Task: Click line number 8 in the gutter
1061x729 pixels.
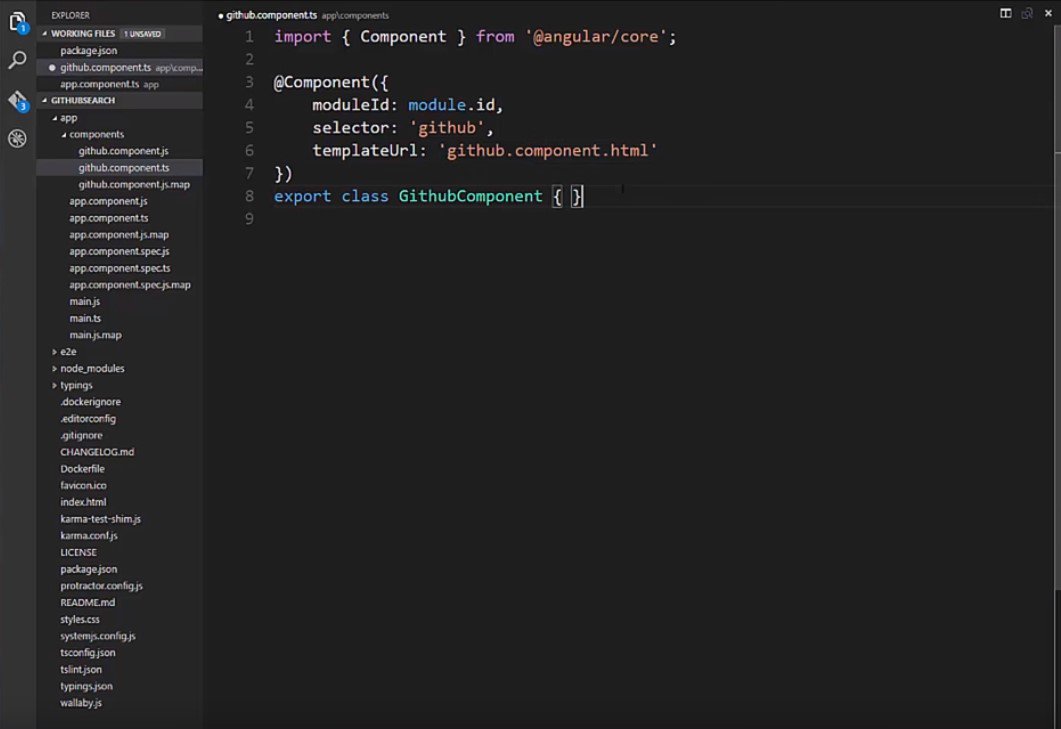Action: [x=250, y=196]
